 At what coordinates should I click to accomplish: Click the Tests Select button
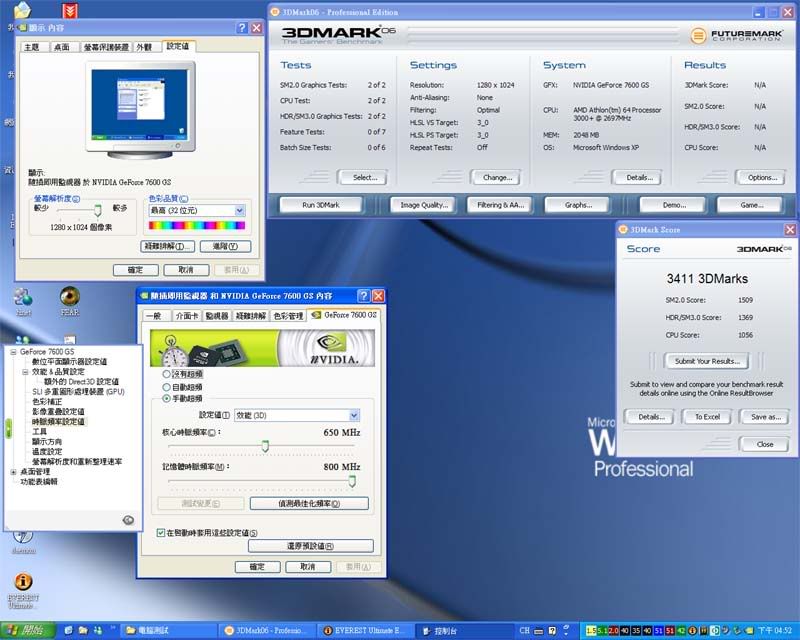click(x=365, y=178)
